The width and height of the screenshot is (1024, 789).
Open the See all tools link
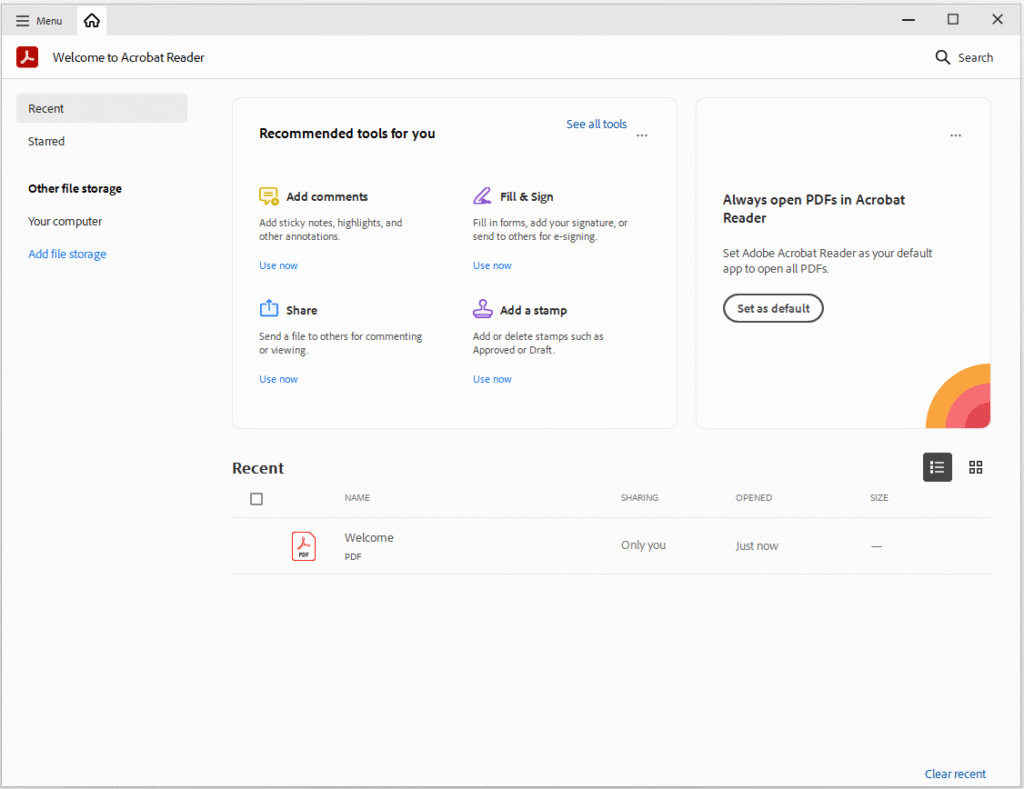(x=596, y=124)
